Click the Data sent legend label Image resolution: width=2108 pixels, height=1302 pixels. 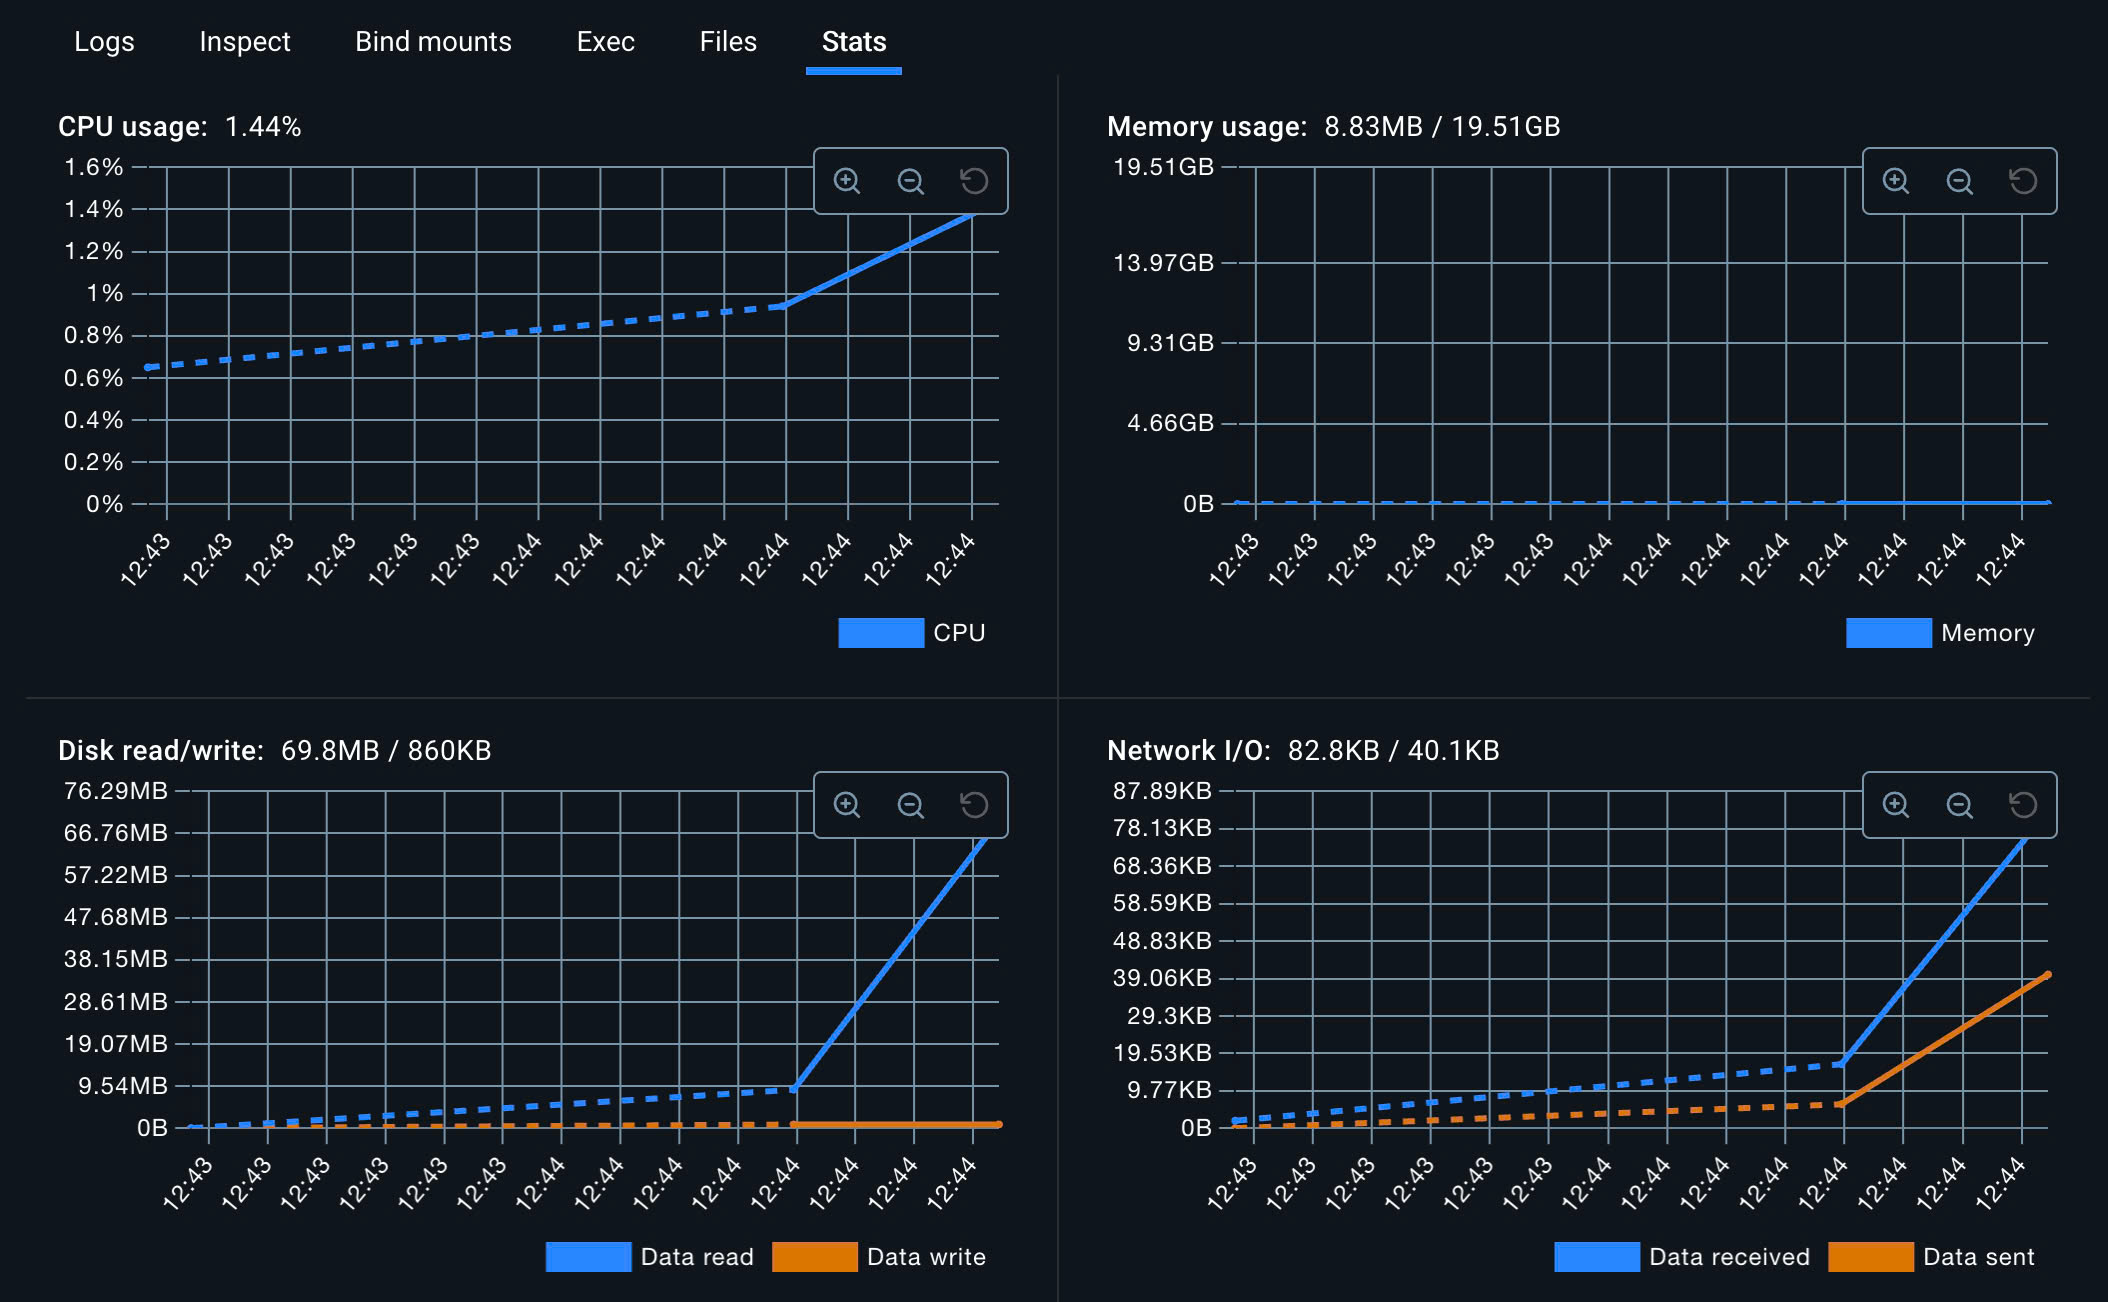click(1979, 1257)
